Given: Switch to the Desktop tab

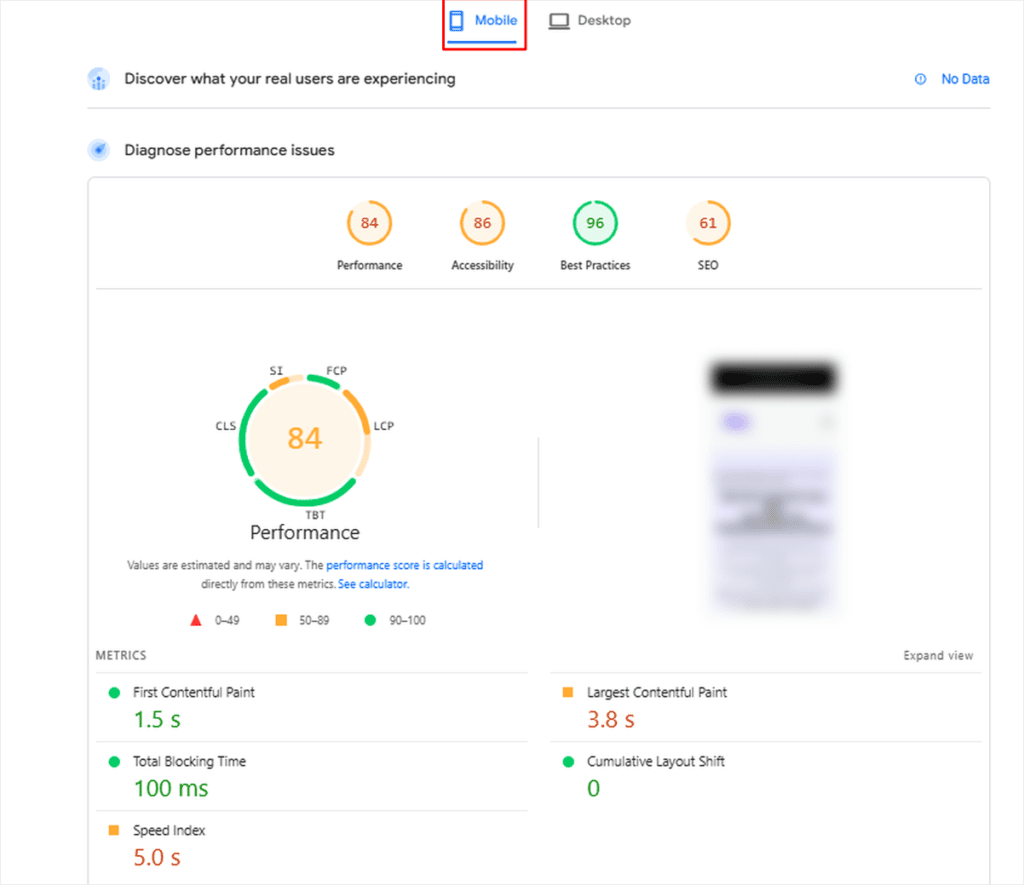Looking at the screenshot, I should tap(590, 21).
